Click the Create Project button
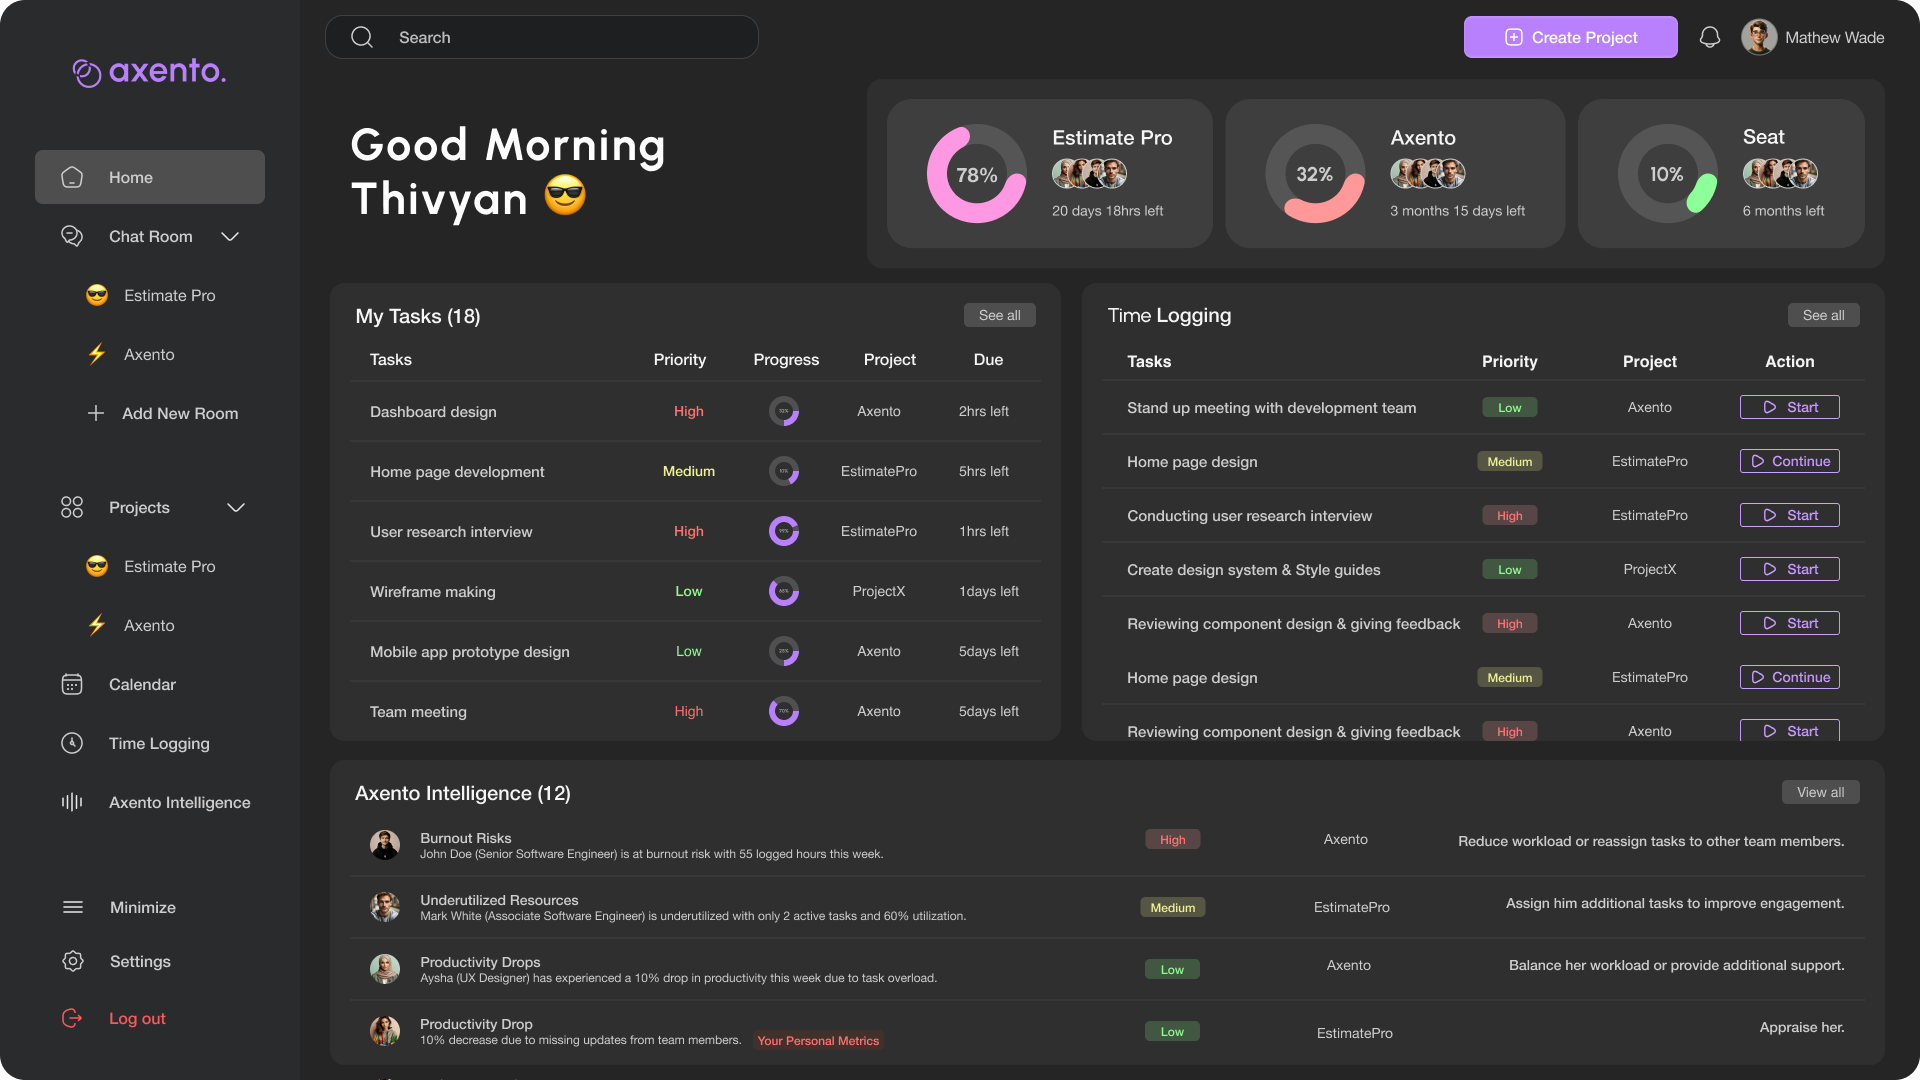This screenshot has width=1920, height=1080. click(x=1570, y=37)
